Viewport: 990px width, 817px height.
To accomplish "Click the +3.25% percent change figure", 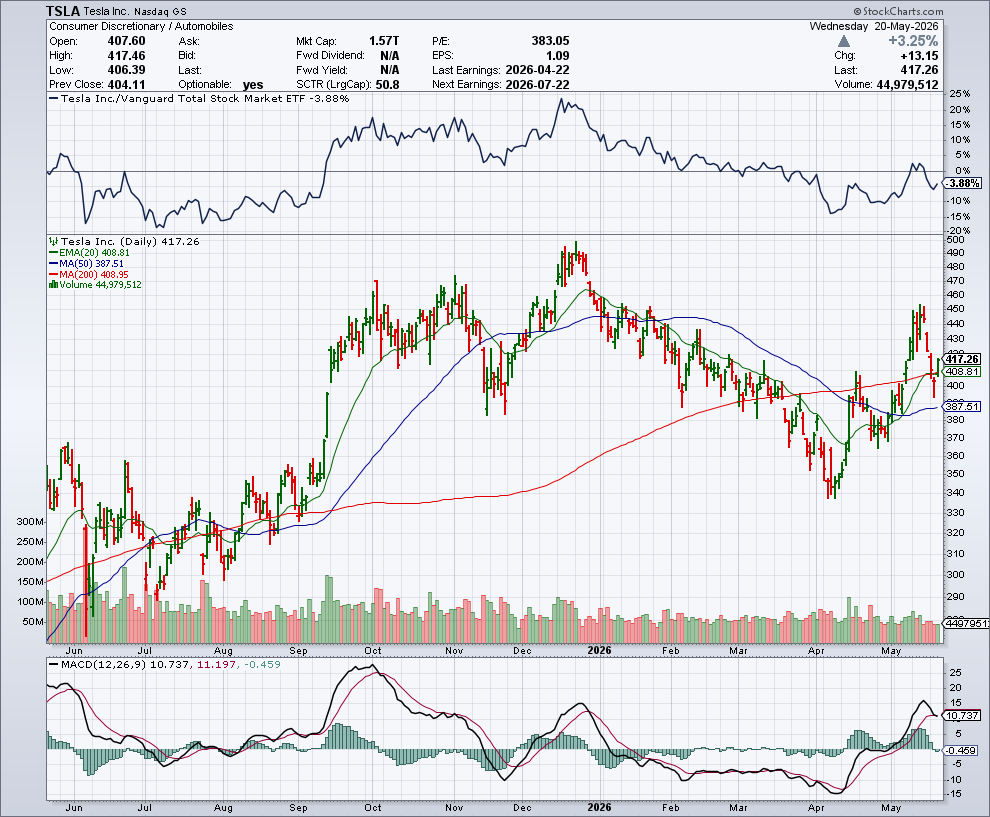I will coord(913,41).
